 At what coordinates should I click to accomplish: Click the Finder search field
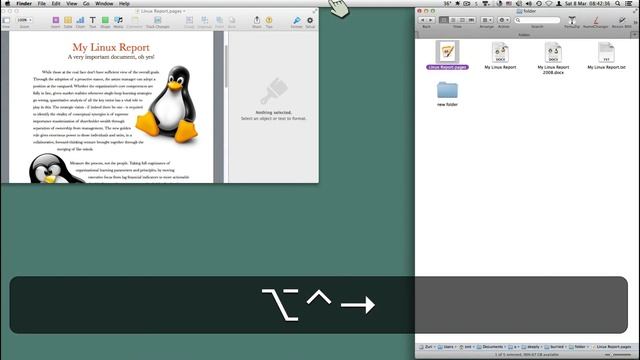[x=537, y=20]
